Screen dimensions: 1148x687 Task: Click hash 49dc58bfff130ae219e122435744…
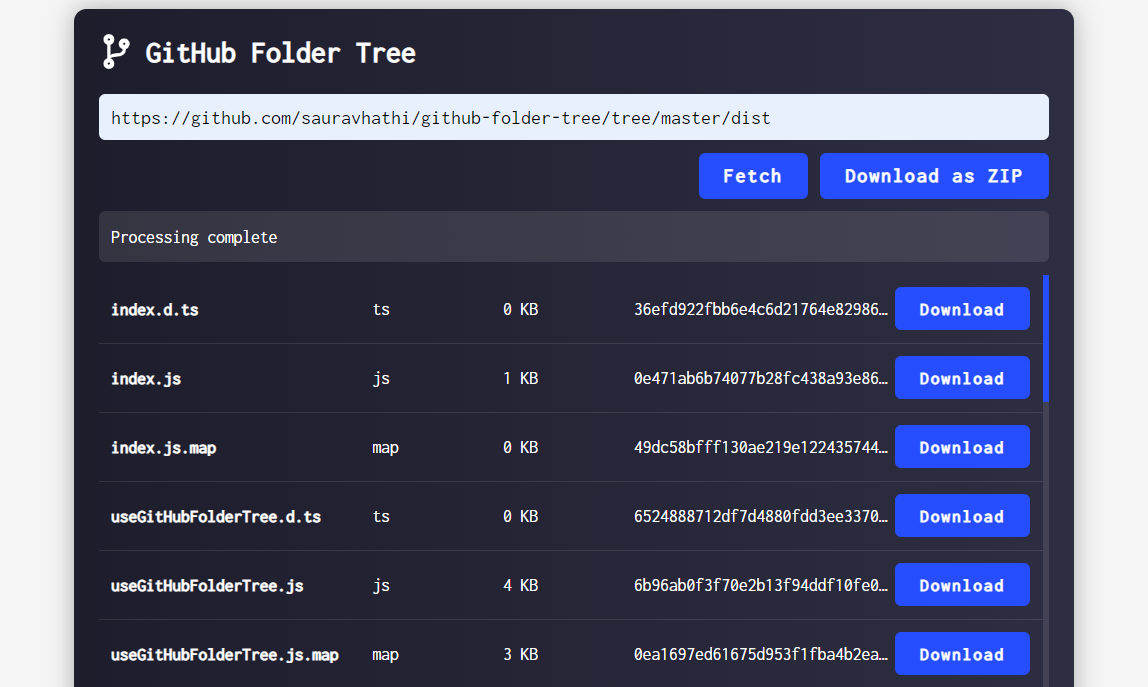761,447
